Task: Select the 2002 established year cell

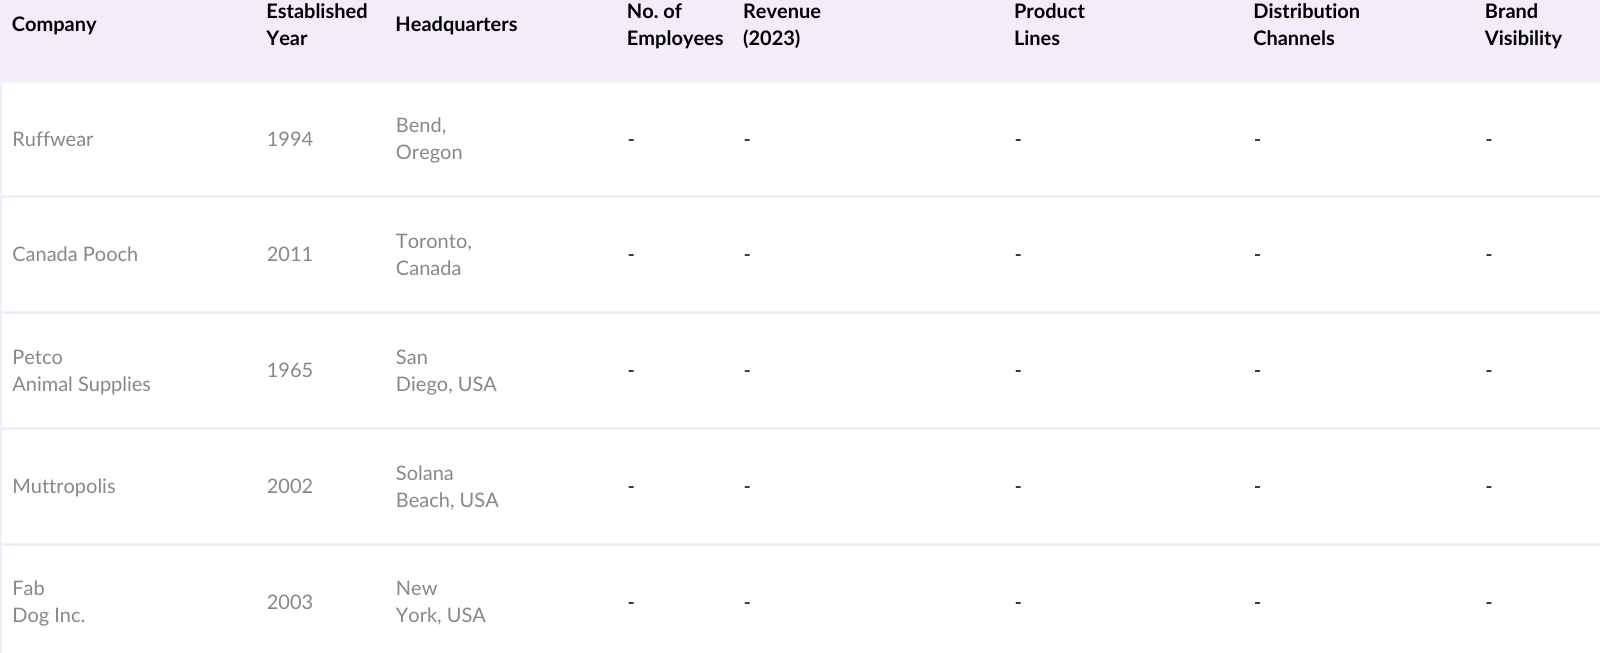Action: click(289, 486)
